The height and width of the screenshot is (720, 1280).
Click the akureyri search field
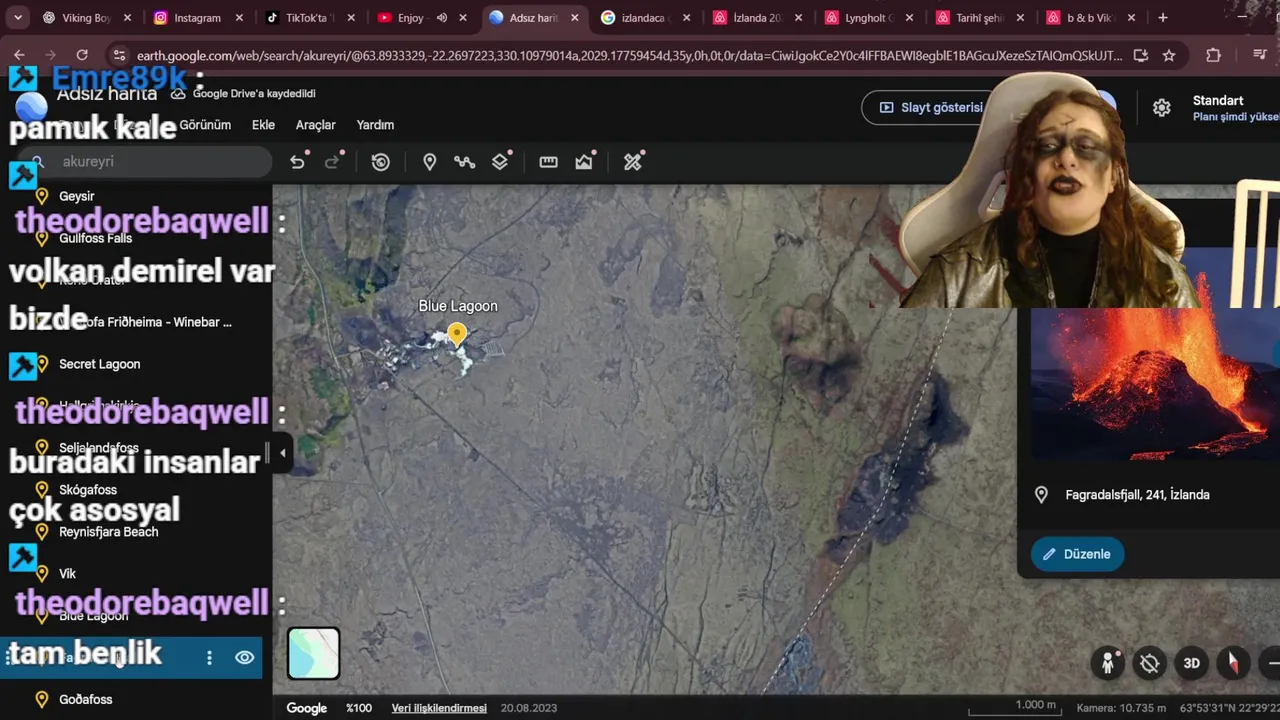(145, 162)
